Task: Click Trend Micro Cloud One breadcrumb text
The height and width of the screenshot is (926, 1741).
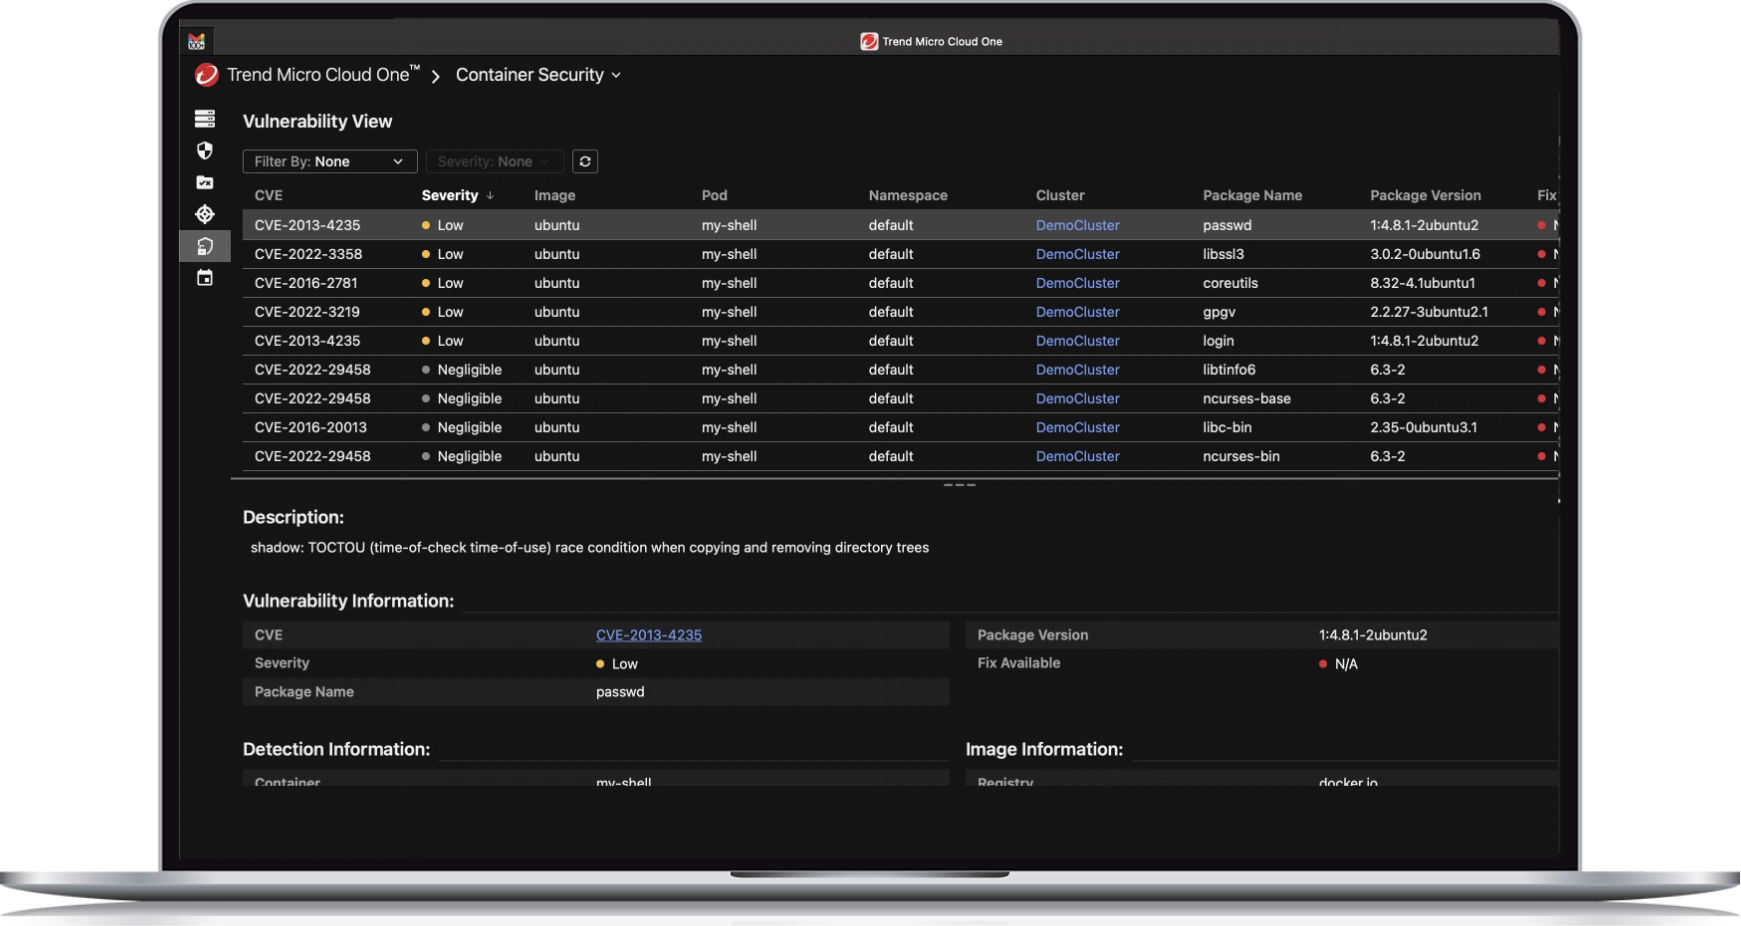Action: 323,75
